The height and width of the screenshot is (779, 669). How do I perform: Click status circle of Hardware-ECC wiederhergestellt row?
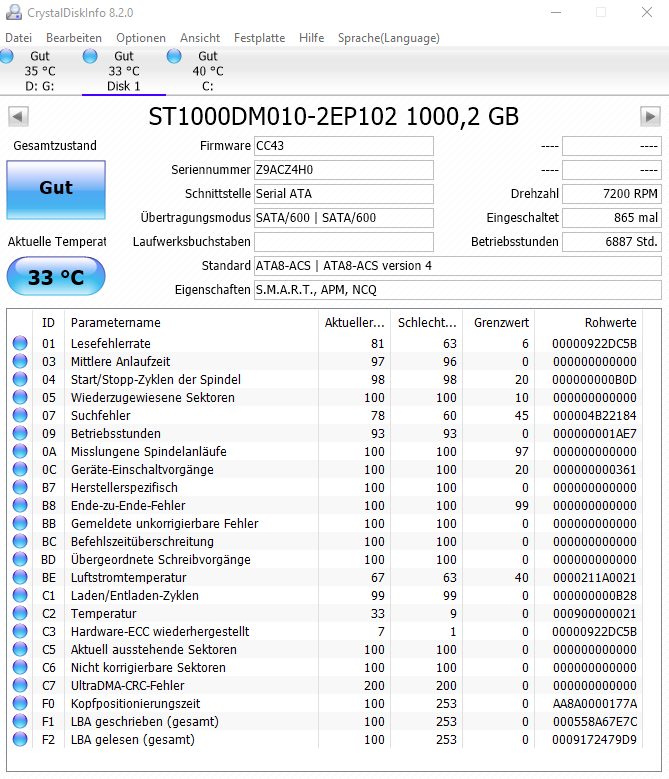pyautogui.click(x=20, y=631)
